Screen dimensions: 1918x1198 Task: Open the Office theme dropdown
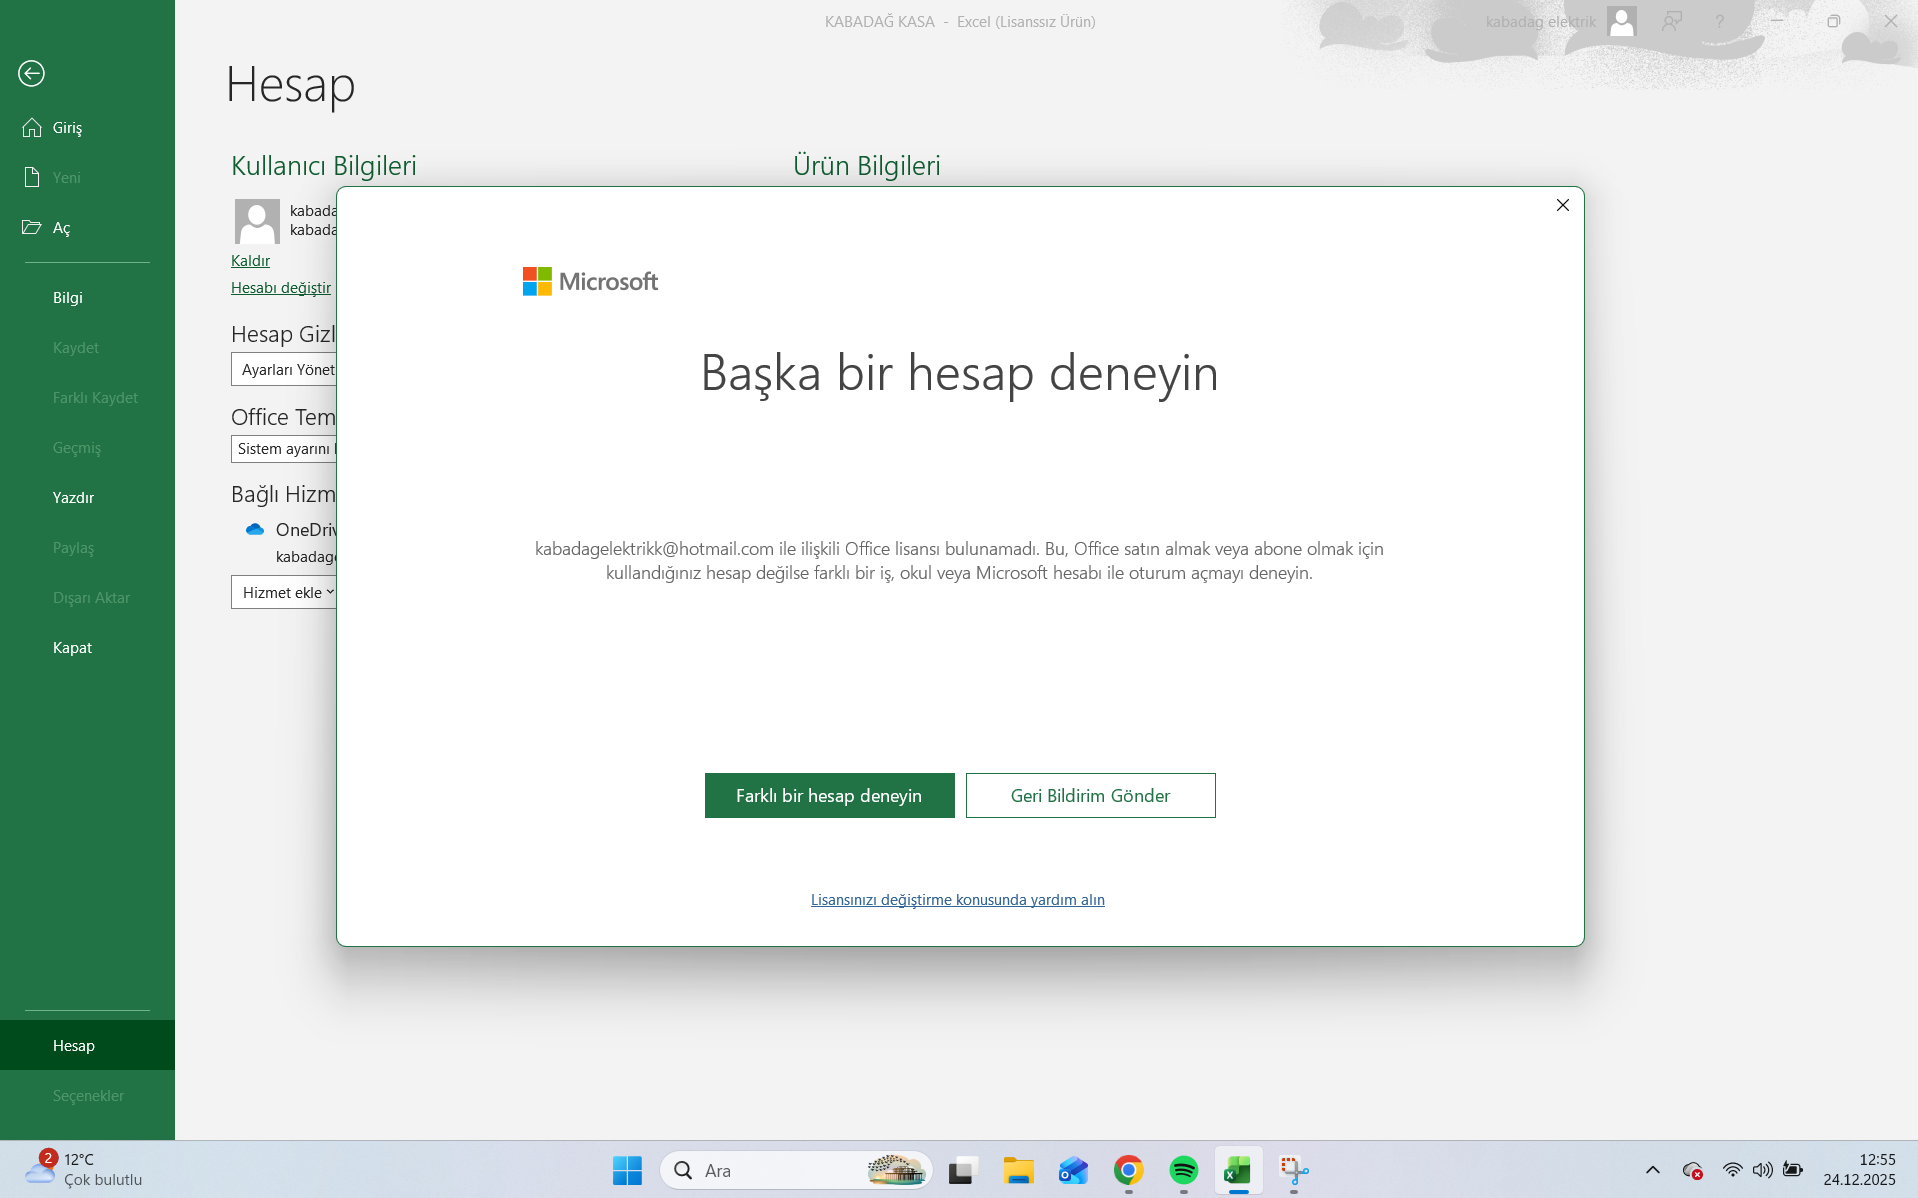point(285,448)
